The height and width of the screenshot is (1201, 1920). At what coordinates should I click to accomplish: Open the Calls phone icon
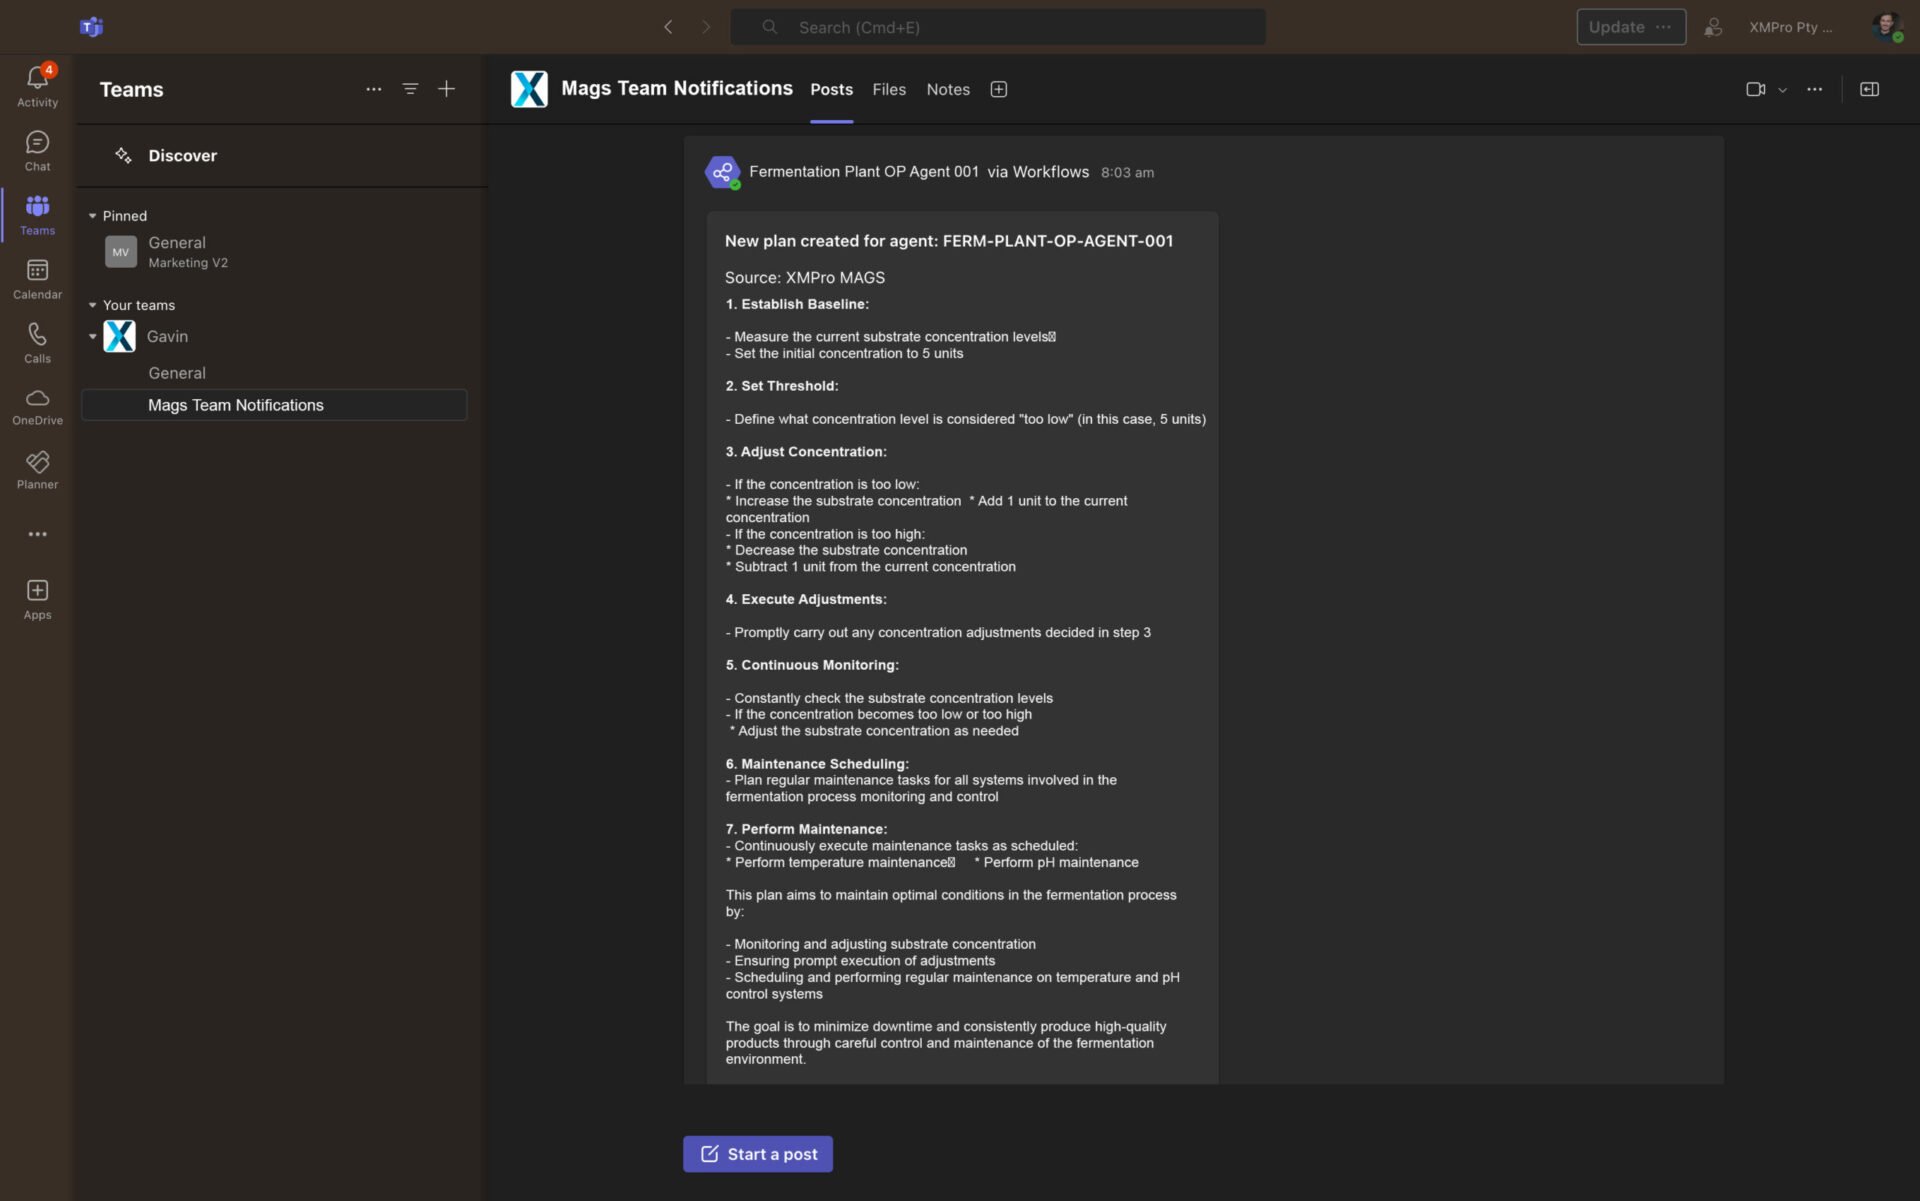click(x=37, y=335)
